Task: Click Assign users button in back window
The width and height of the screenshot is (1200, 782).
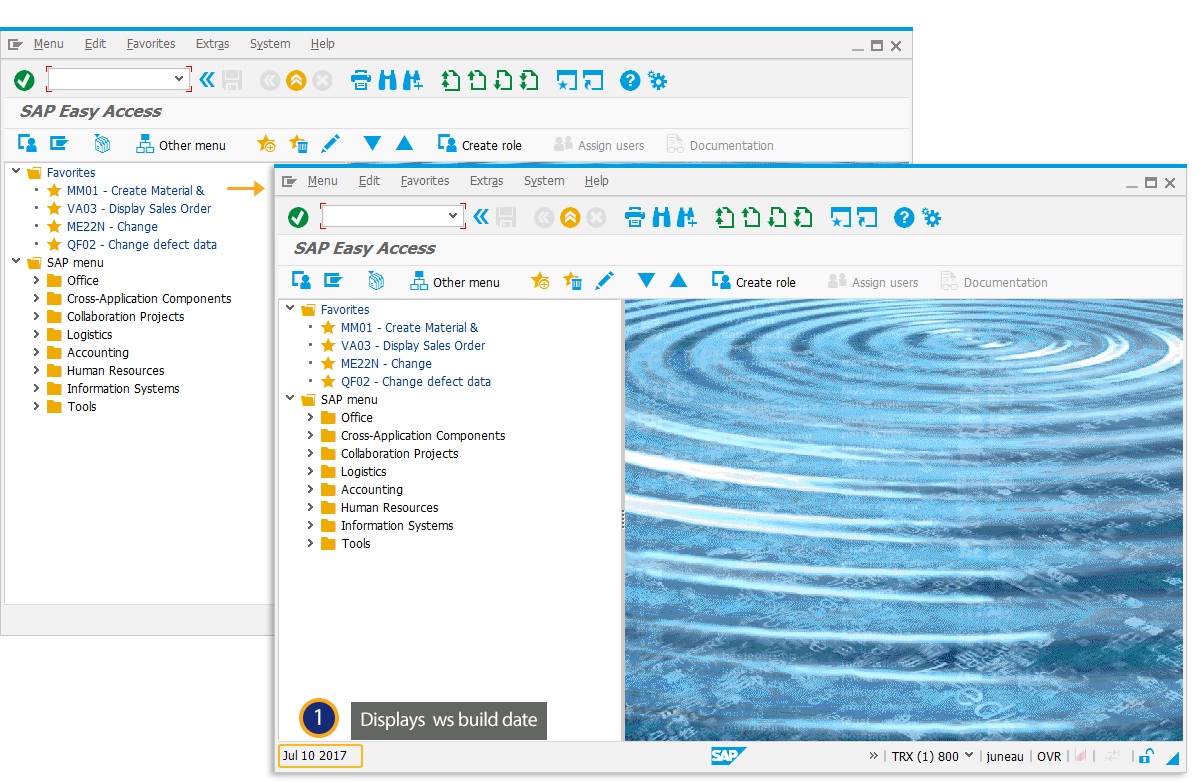Action: pyautogui.click(x=599, y=145)
